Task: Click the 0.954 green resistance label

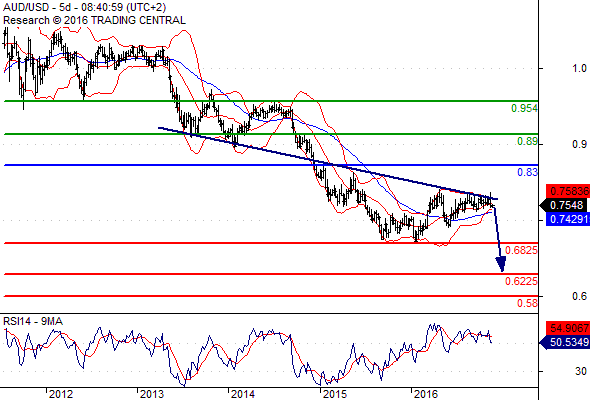Action: click(524, 108)
